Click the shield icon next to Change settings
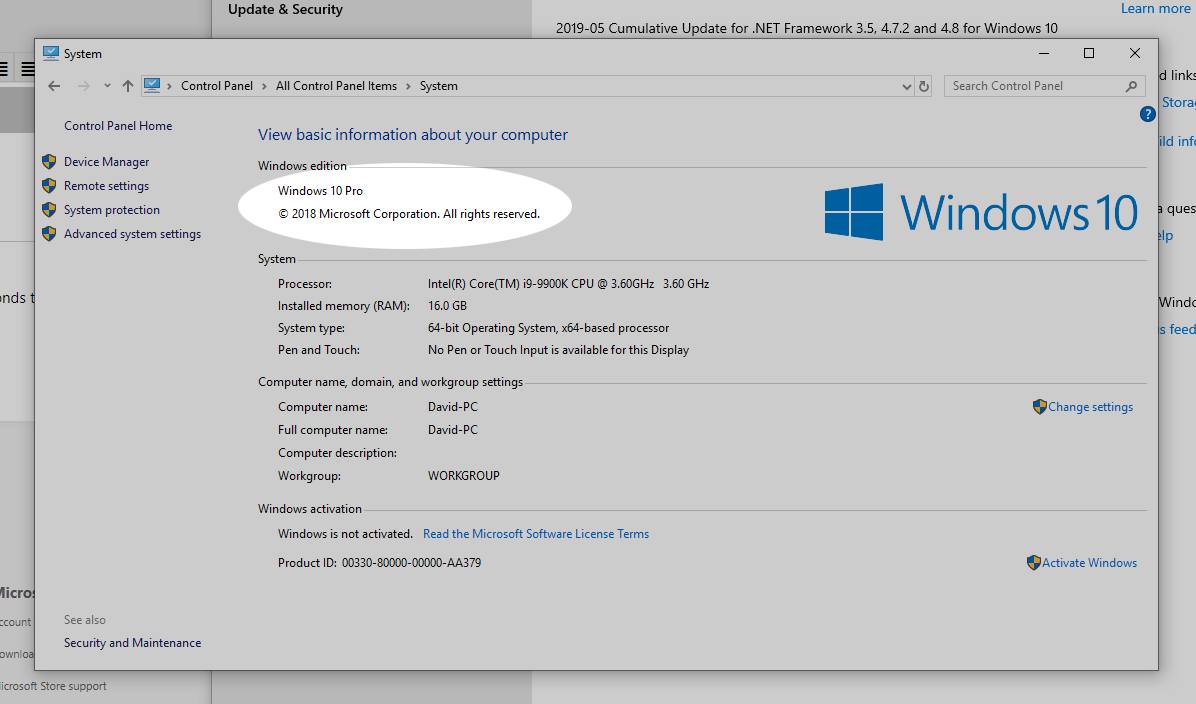Viewport: 1196px width, 704px height. pyautogui.click(x=1040, y=407)
